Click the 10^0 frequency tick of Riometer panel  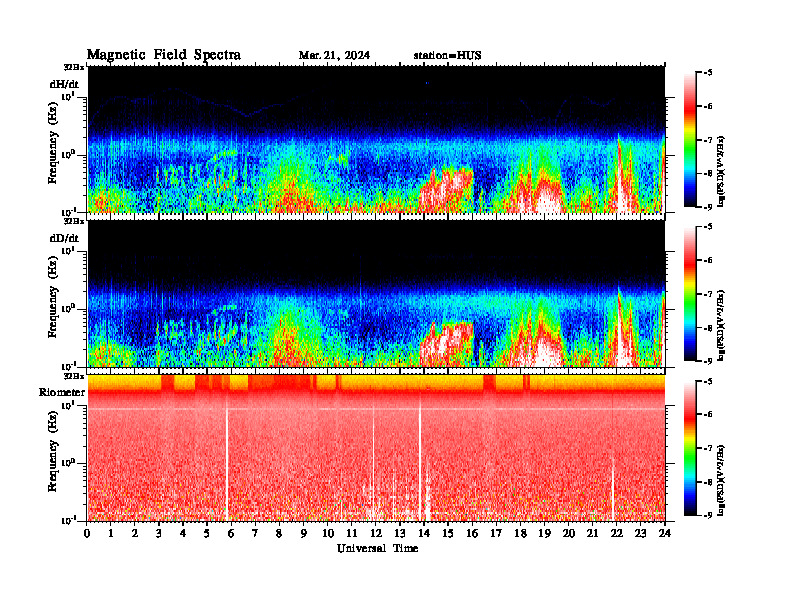point(67,463)
